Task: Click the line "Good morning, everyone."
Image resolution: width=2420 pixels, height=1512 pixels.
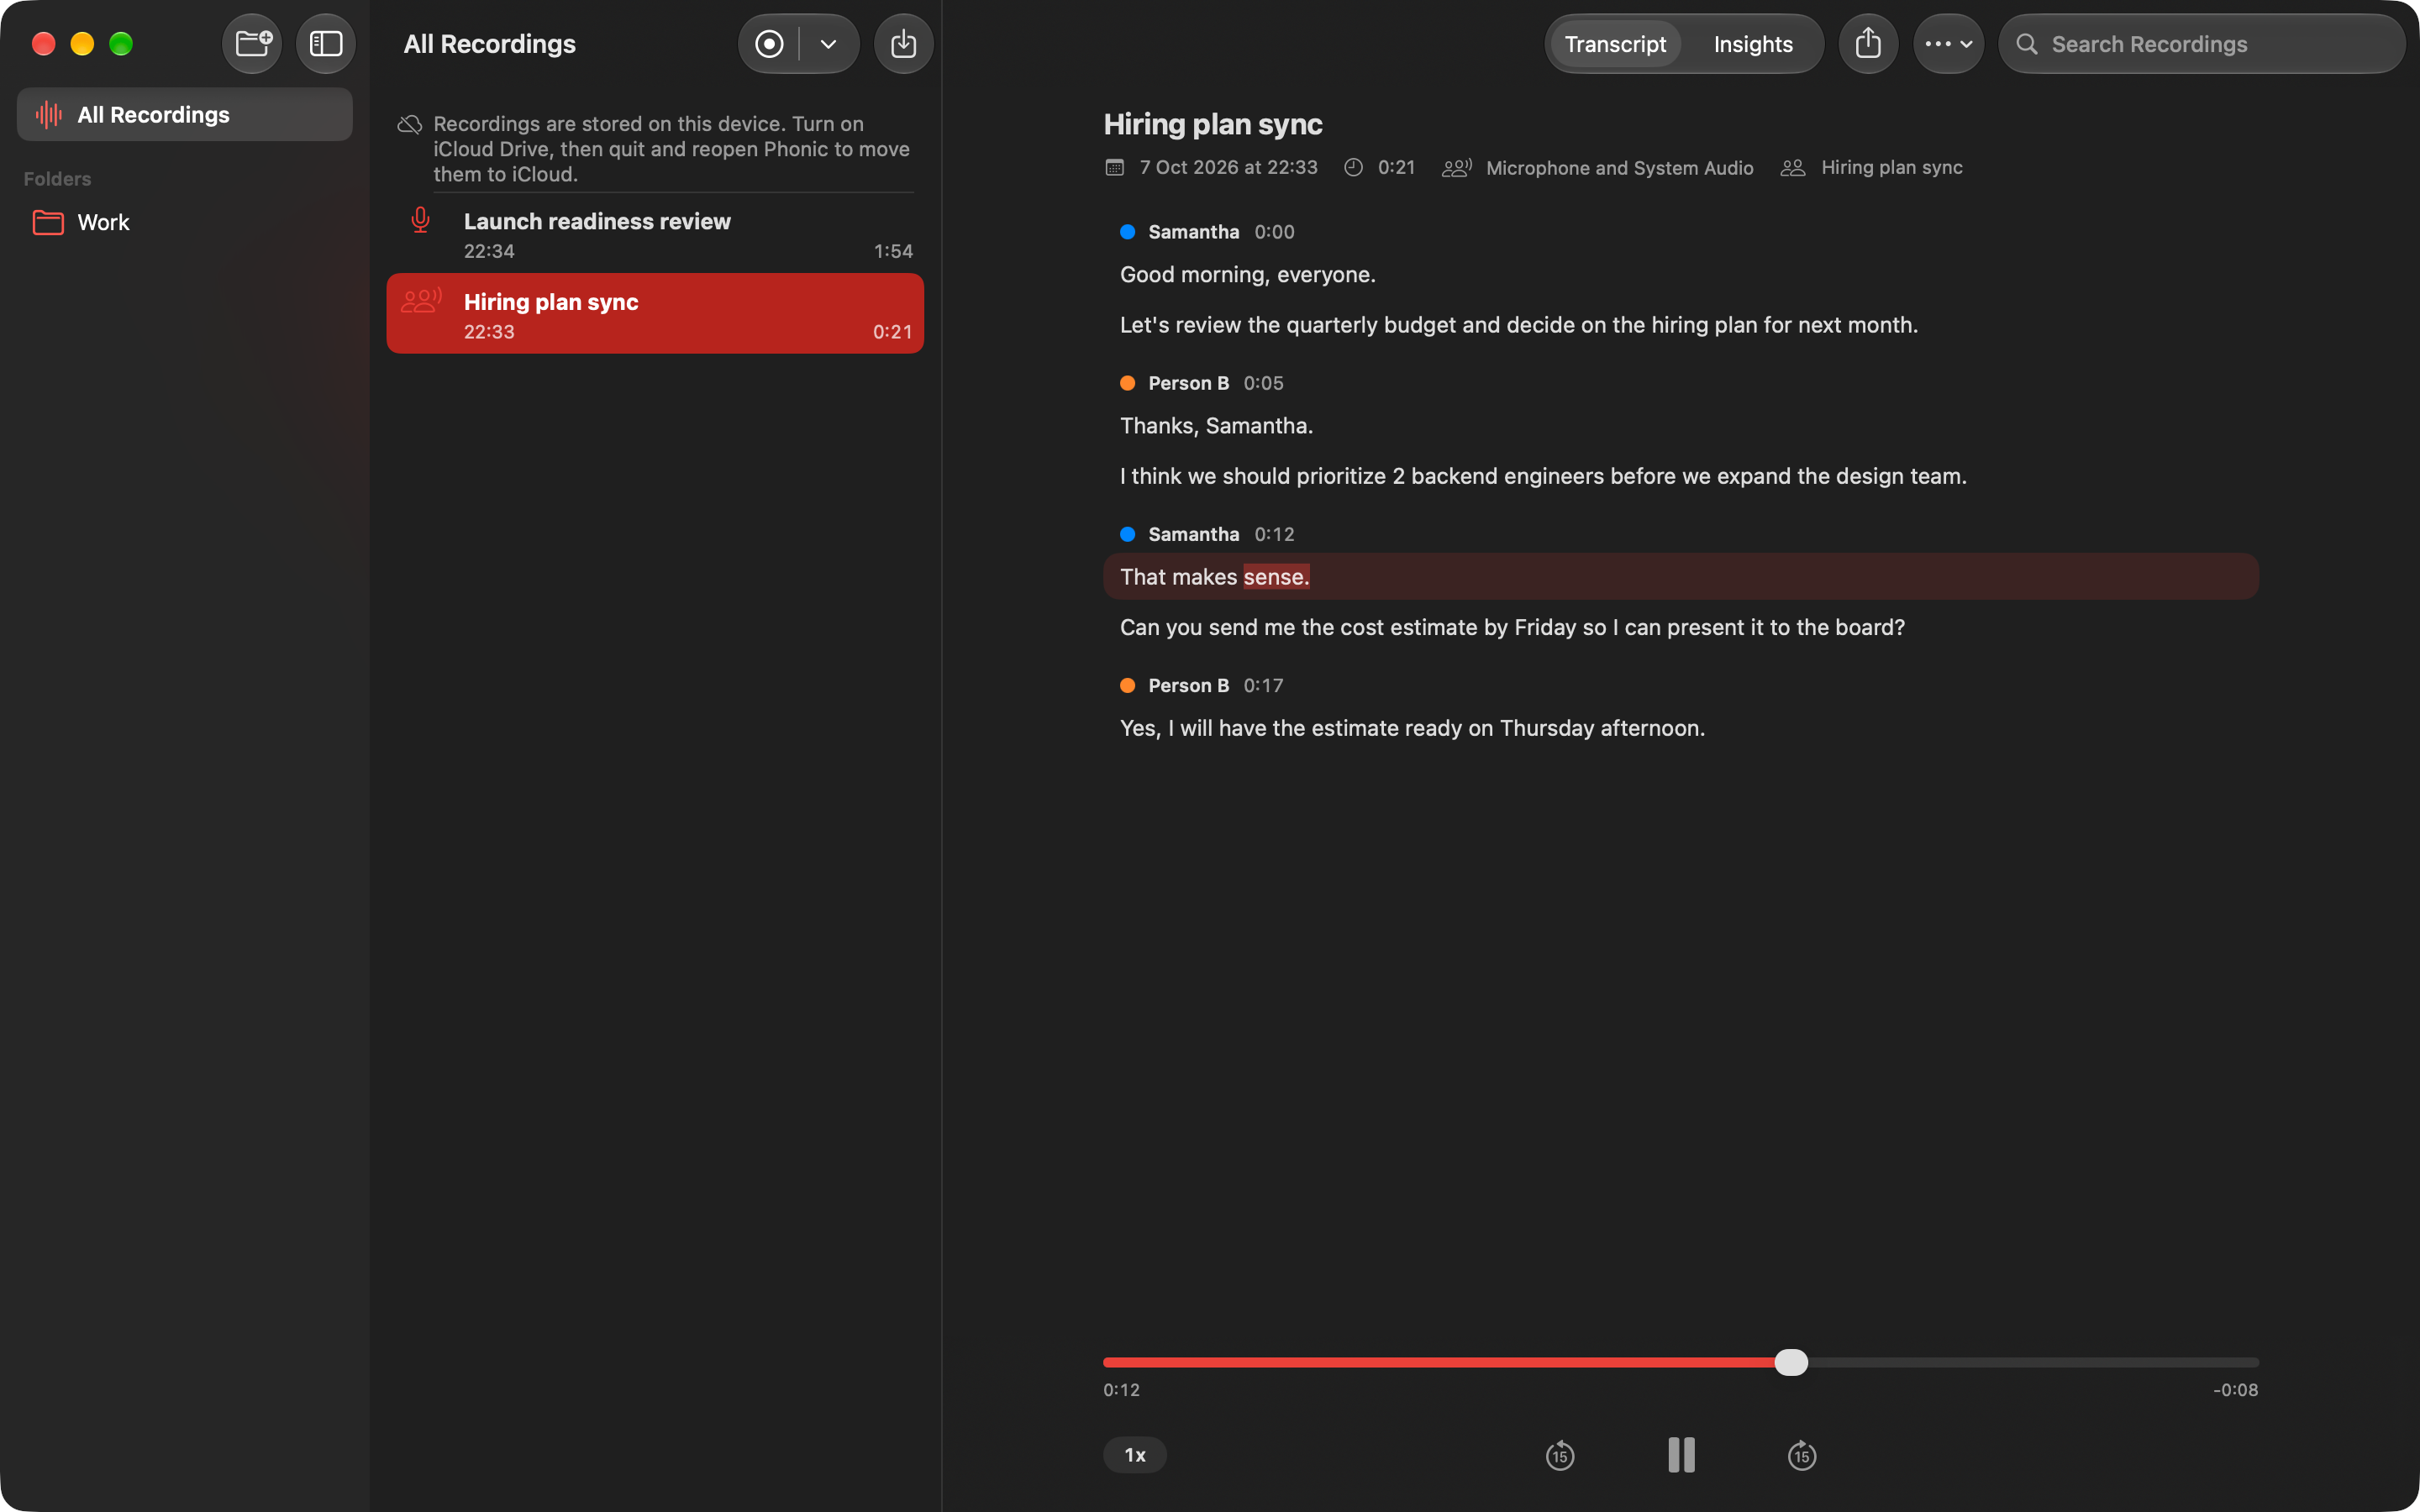Action: point(1248,275)
